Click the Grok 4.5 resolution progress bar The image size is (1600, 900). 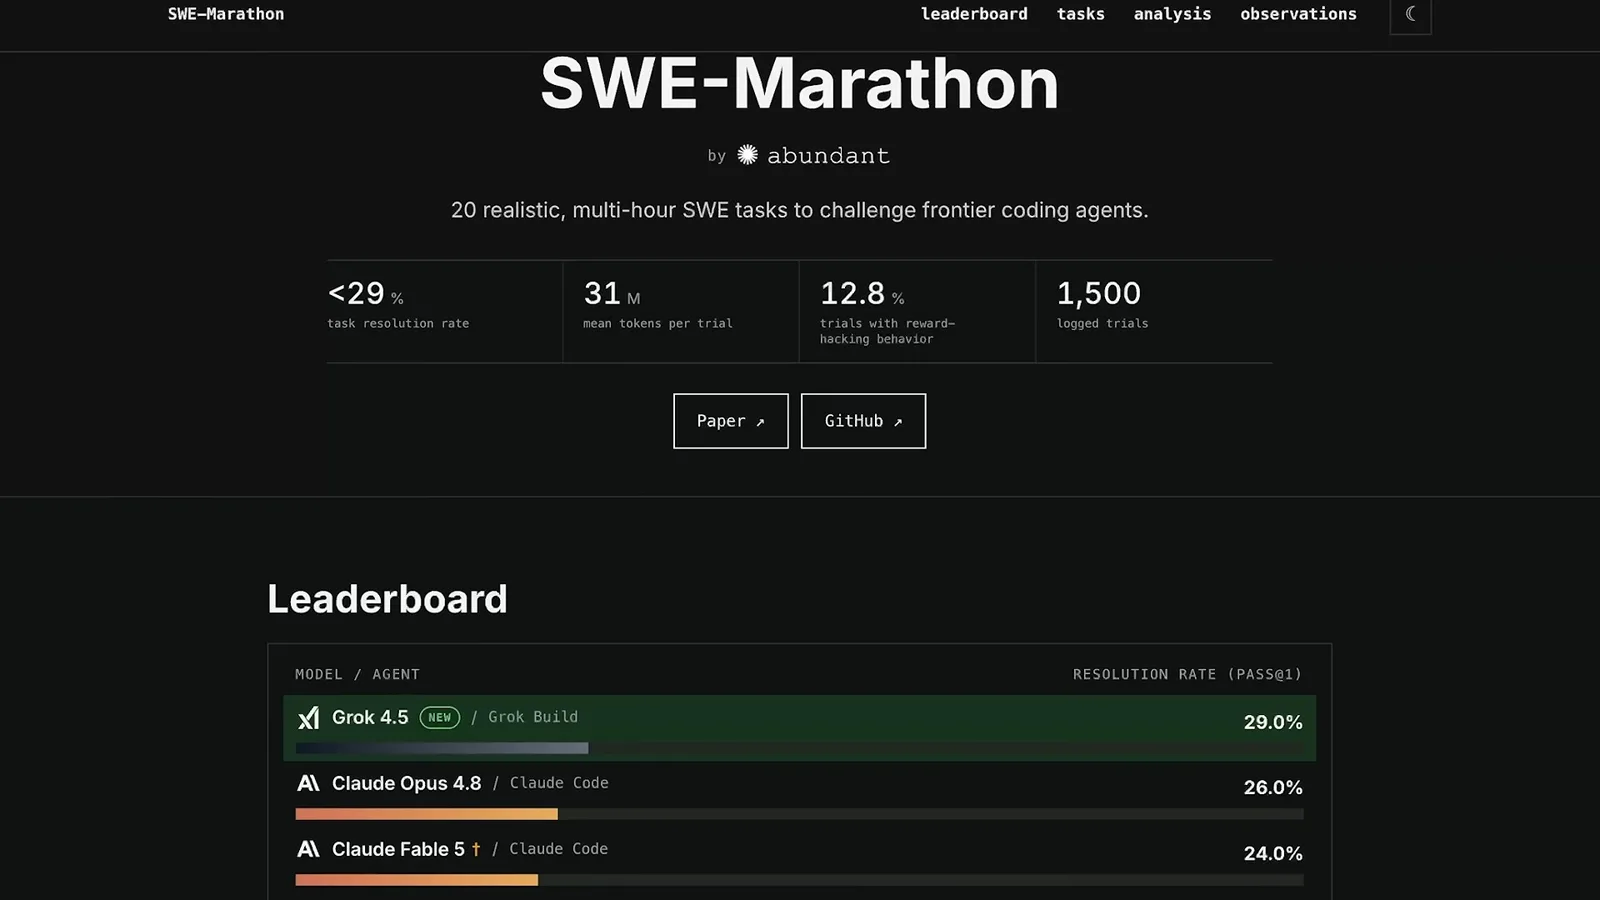tap(799, 748)
